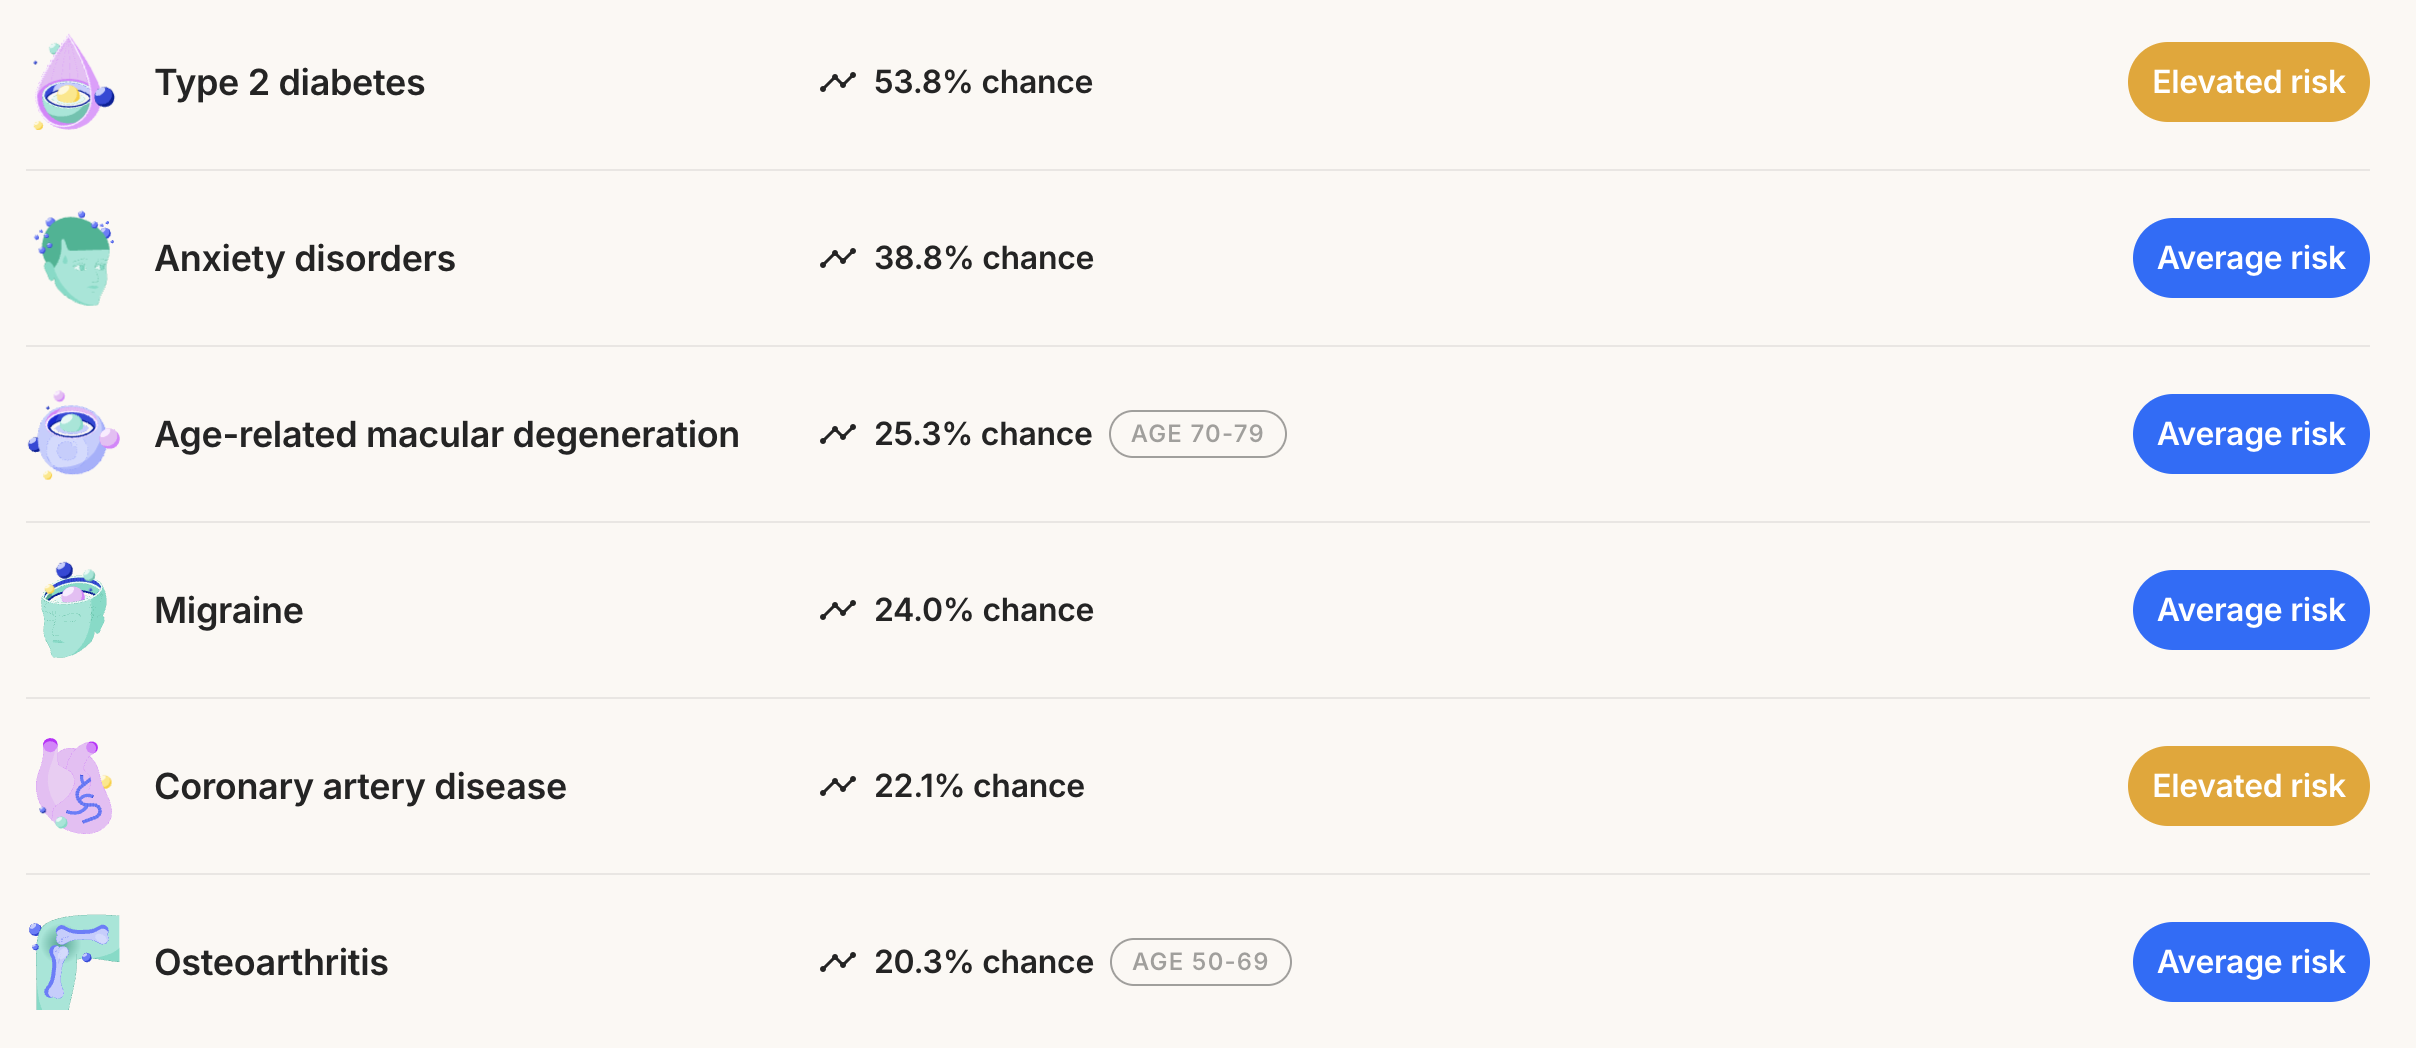Click trend icon beside 22.1% chance
The width and height of the screenshot is (2416, 1048).
pyautogui.click(x=838, y=786)
